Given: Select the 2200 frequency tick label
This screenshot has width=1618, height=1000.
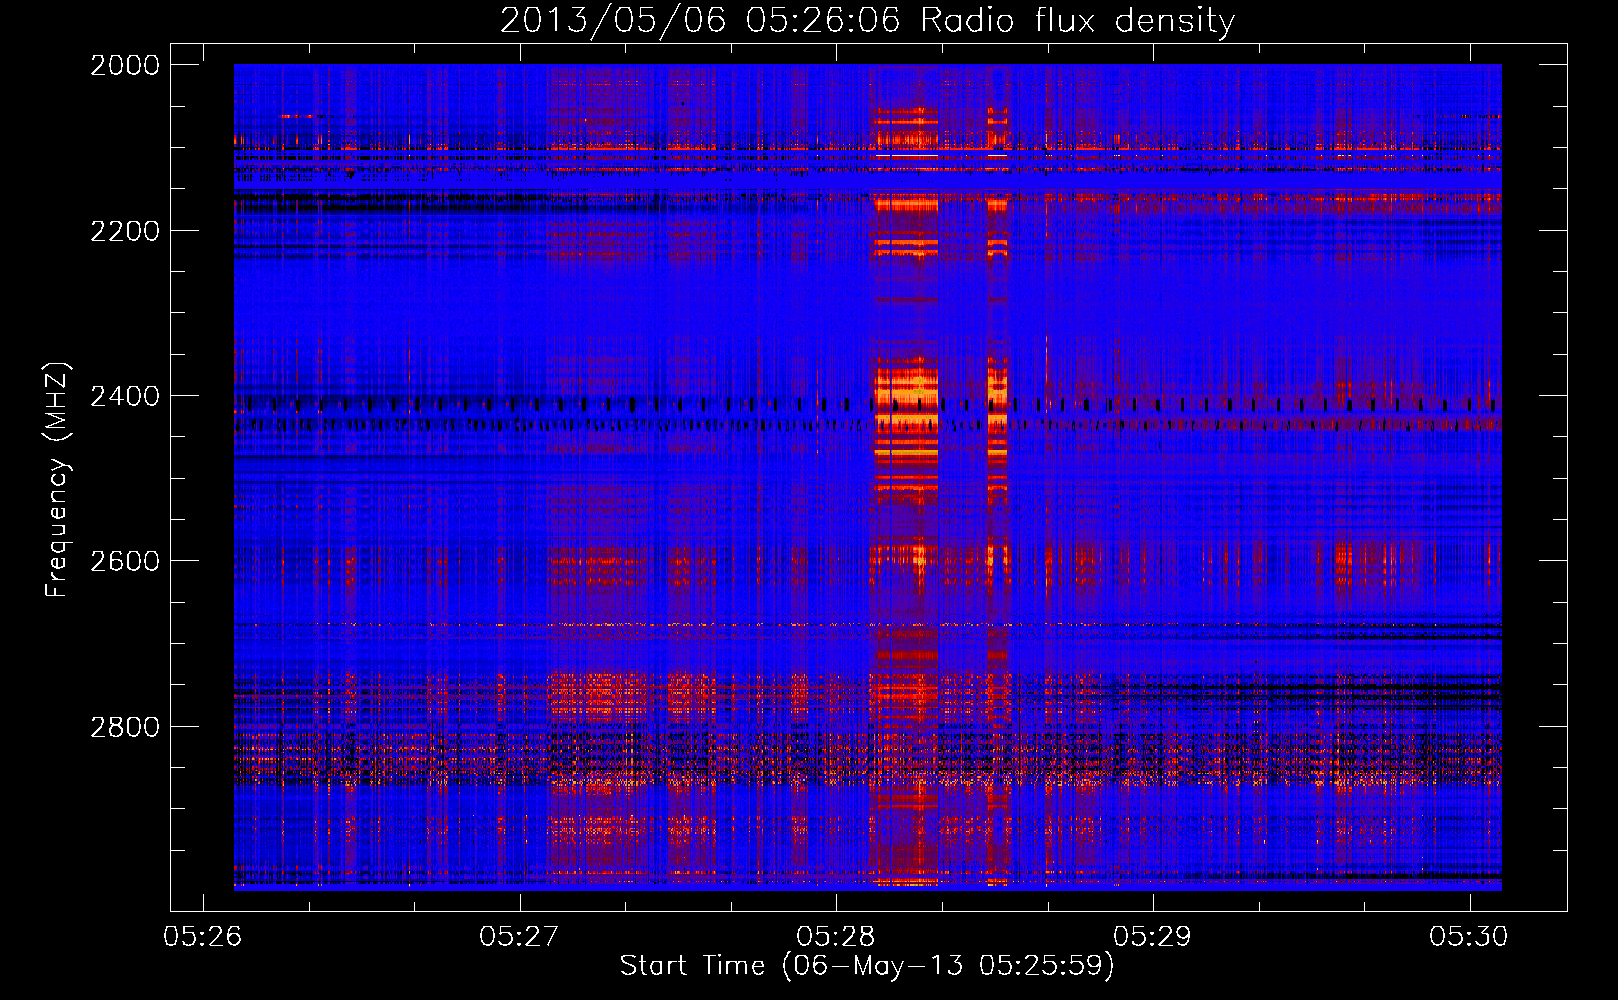Looking at the screenshot, I should 125,231.
